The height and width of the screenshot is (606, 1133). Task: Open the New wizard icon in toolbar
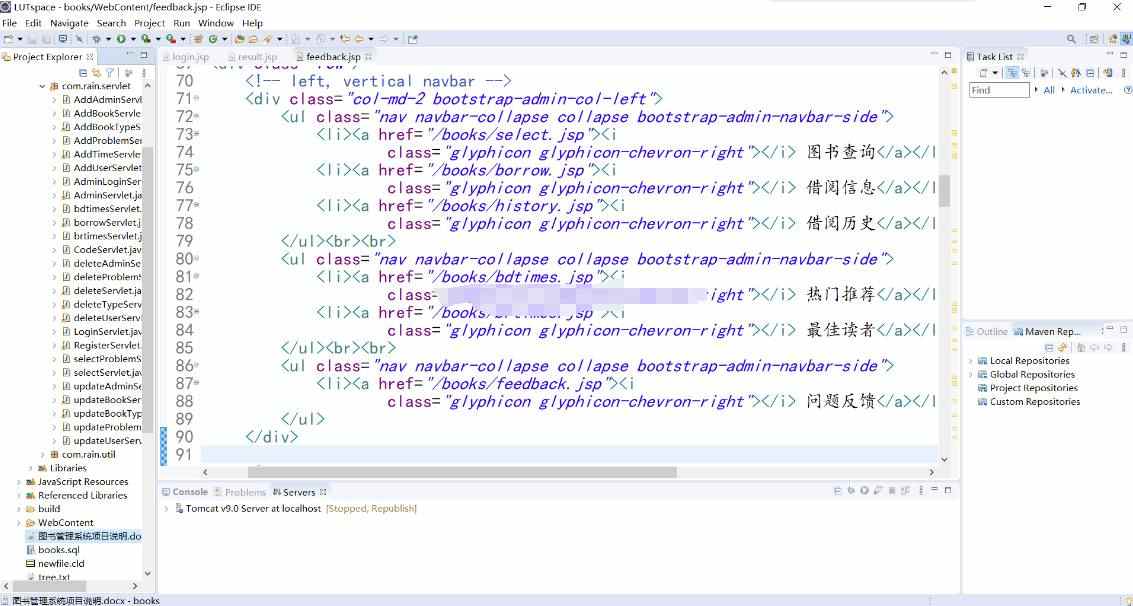[x=9, y=39]
